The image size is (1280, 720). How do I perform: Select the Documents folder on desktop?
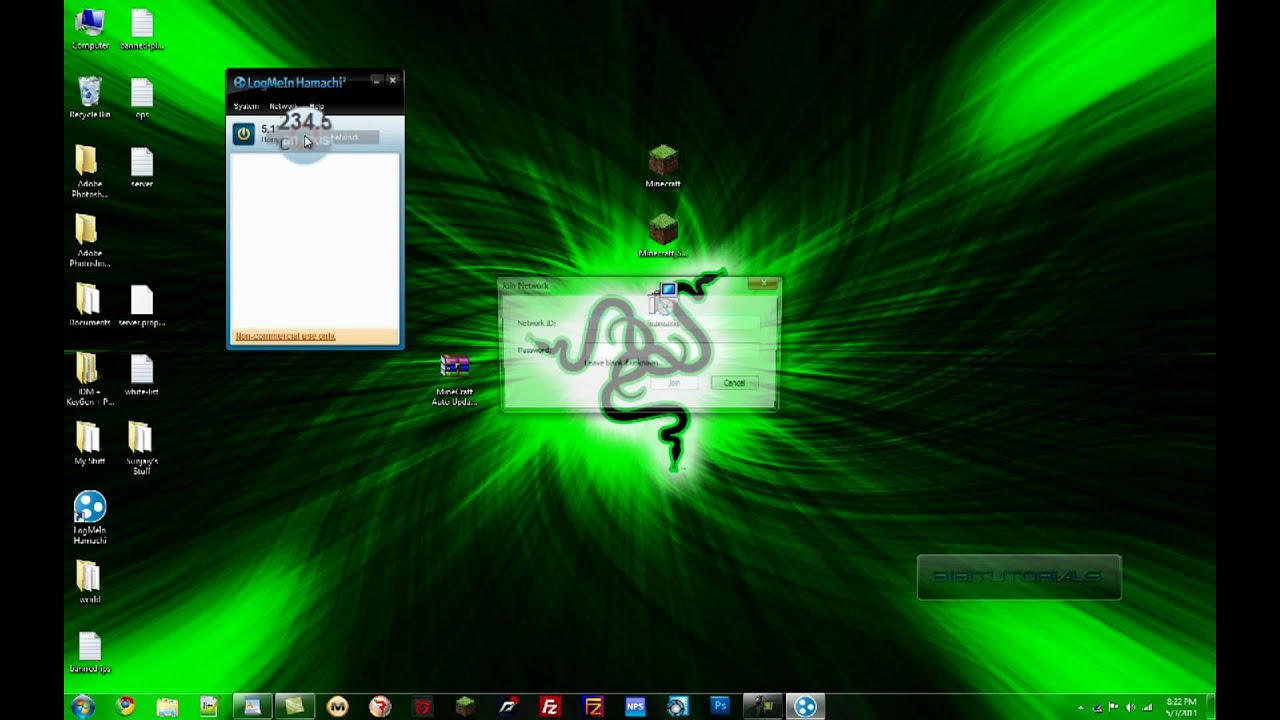(x=89, y=306)
